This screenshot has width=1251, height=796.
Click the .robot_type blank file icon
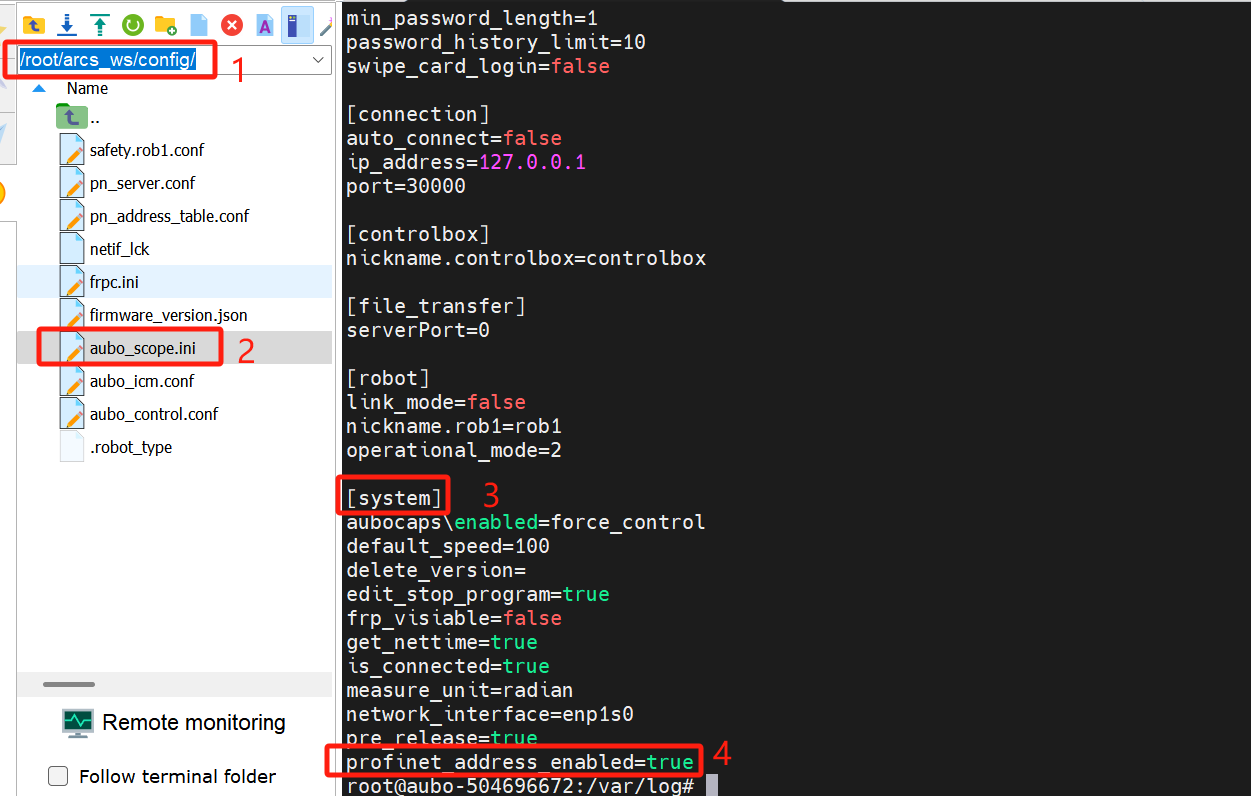(72, 447)
